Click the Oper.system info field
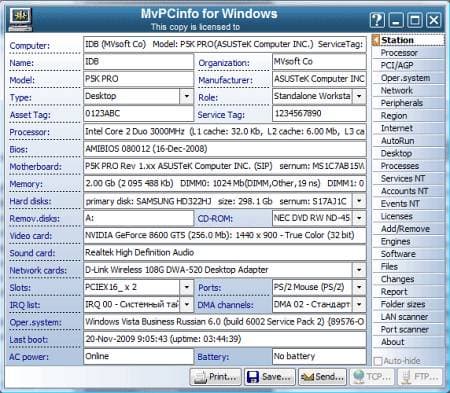This screenshot has height=393, width=450. [225, 322]
